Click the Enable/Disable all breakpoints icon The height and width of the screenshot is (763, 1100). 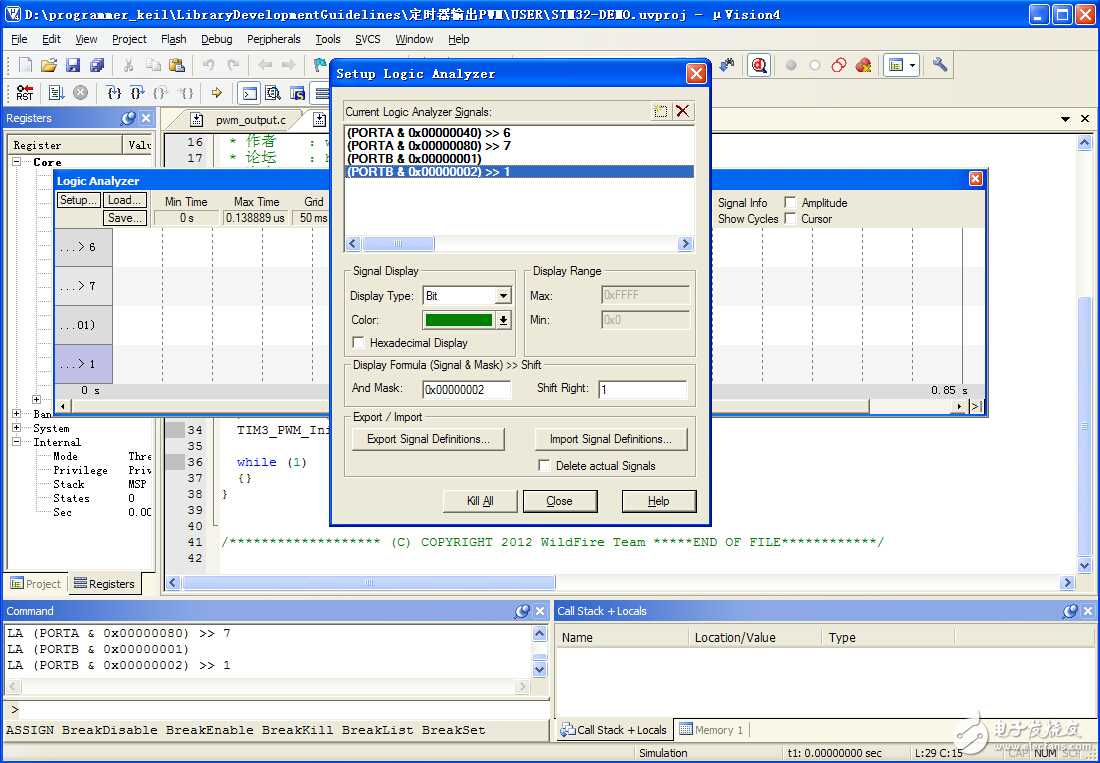tap(838, 65)
